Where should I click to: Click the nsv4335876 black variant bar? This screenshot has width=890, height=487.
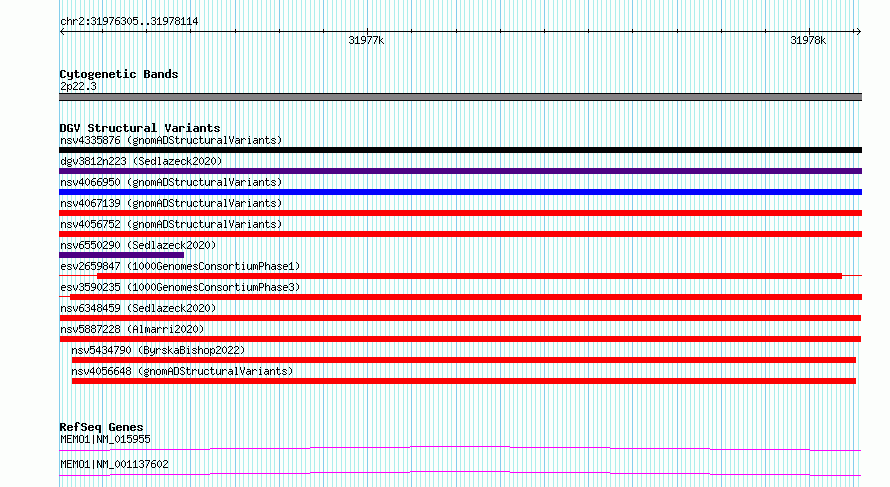[460, 150]
